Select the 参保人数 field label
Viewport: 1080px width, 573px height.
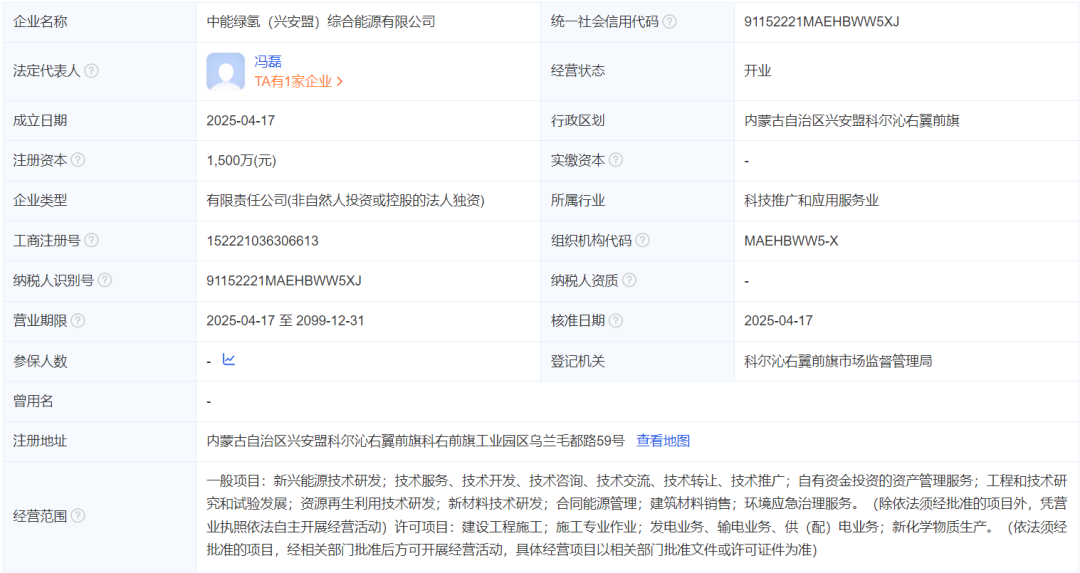40,361
